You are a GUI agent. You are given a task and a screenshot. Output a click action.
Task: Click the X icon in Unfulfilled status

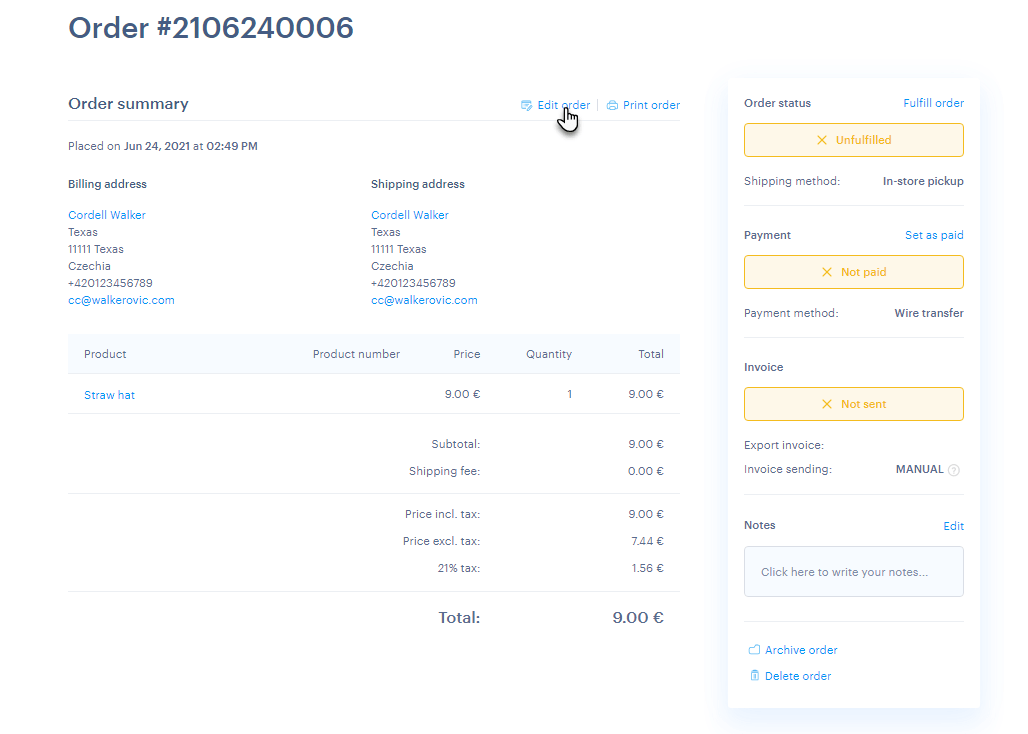click(822, 141)
